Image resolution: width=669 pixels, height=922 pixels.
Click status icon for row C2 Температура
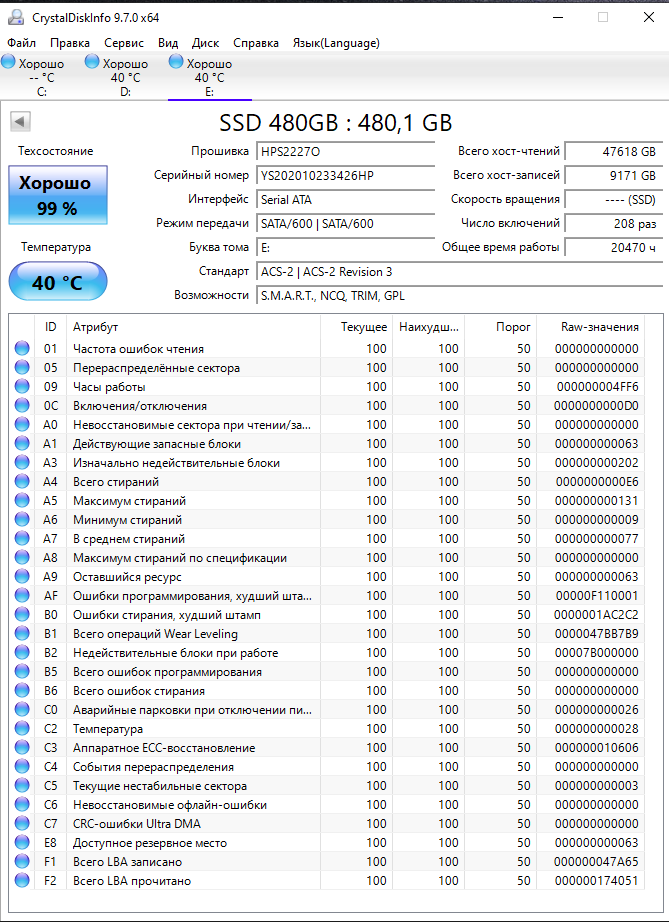[22, 729]
